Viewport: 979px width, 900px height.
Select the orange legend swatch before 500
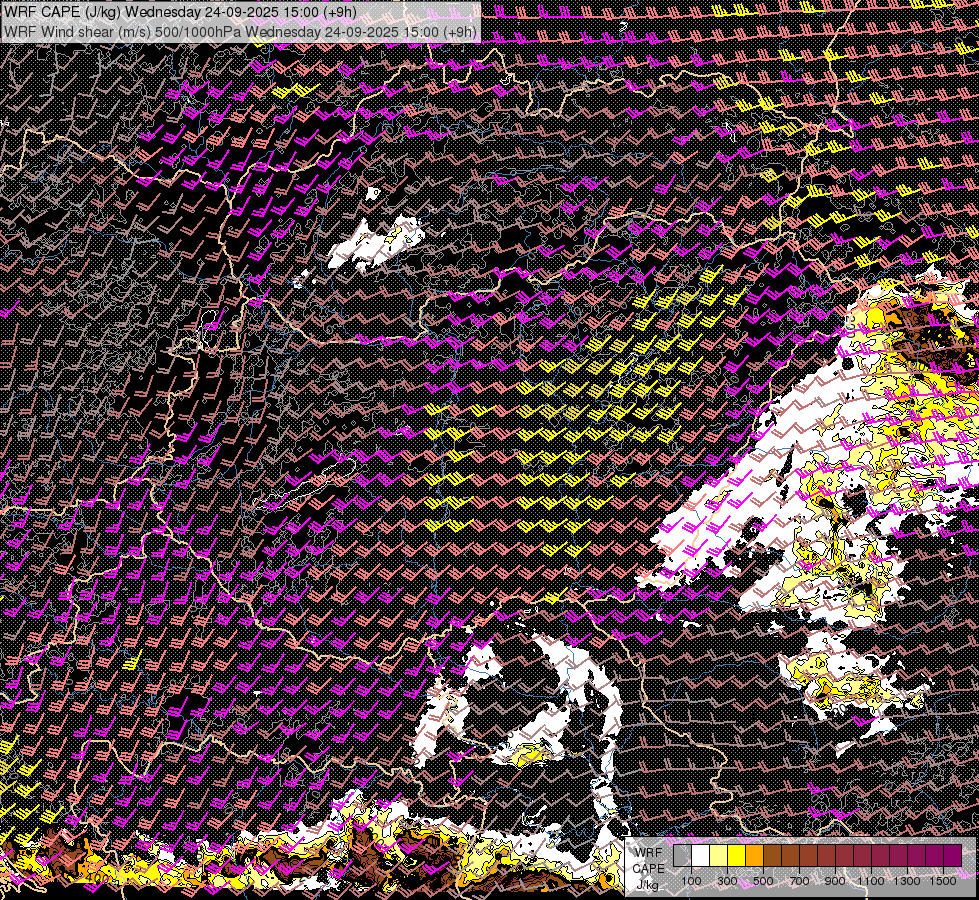(x=754, y=855)
